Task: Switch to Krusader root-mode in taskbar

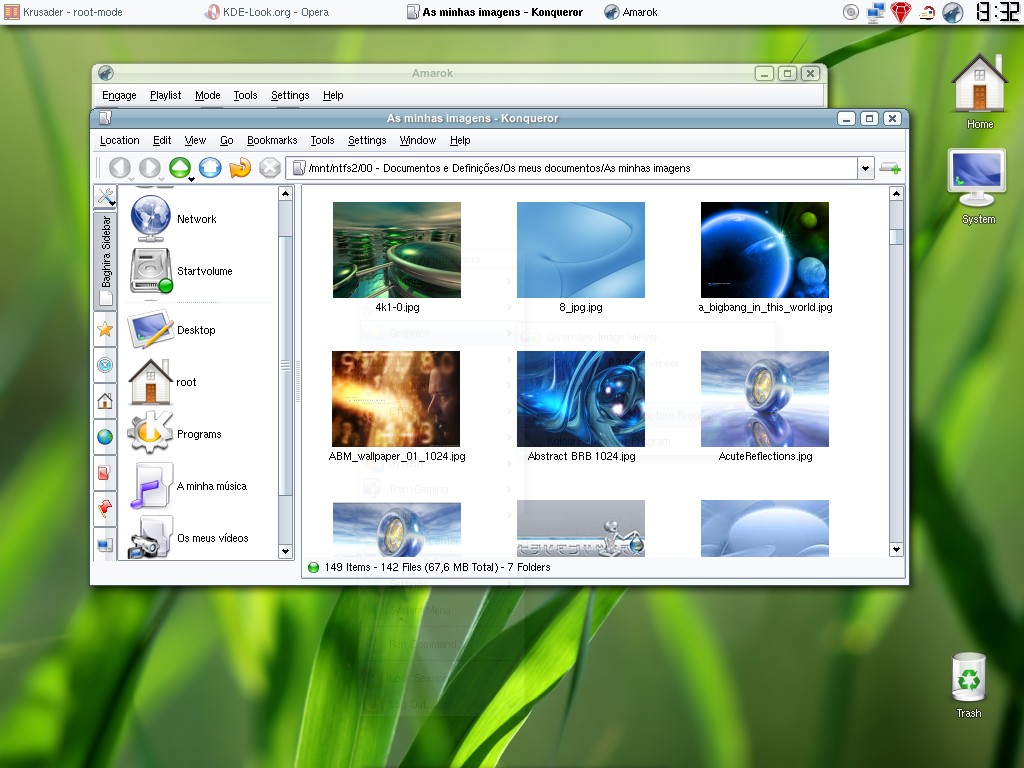Action: (x=63, y=12)
